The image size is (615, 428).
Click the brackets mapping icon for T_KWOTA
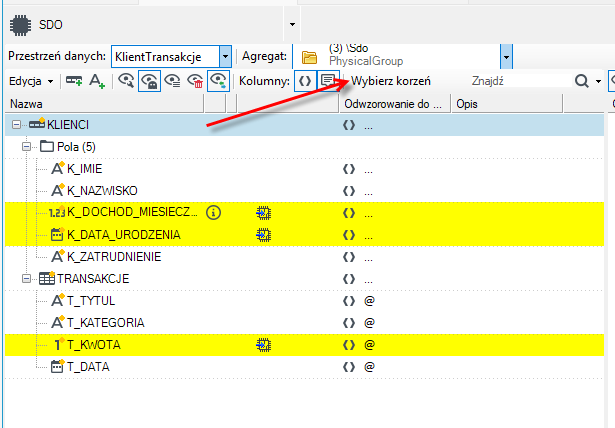349,345
